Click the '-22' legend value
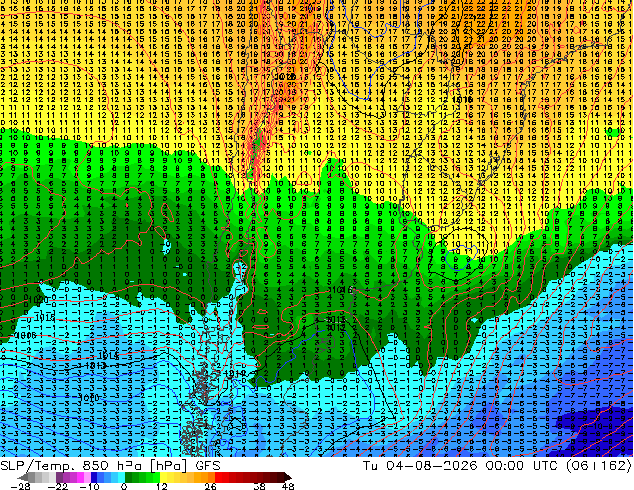 click(58, 486)
